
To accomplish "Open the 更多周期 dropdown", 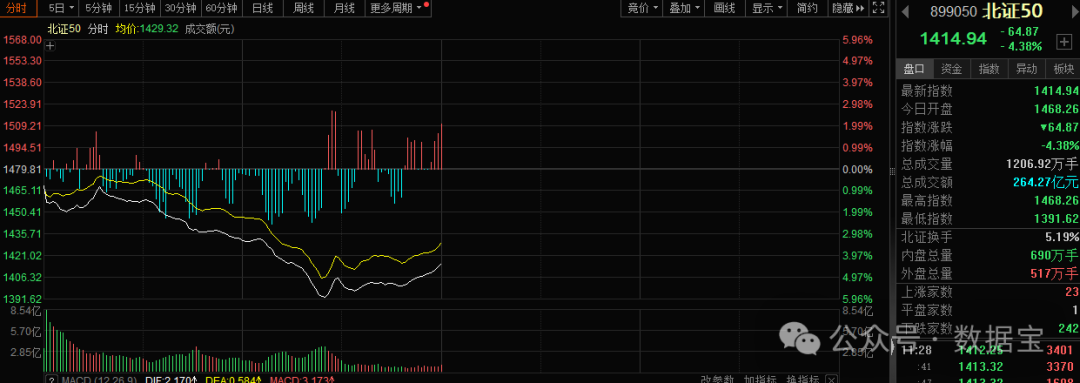I will coord(396,8).
